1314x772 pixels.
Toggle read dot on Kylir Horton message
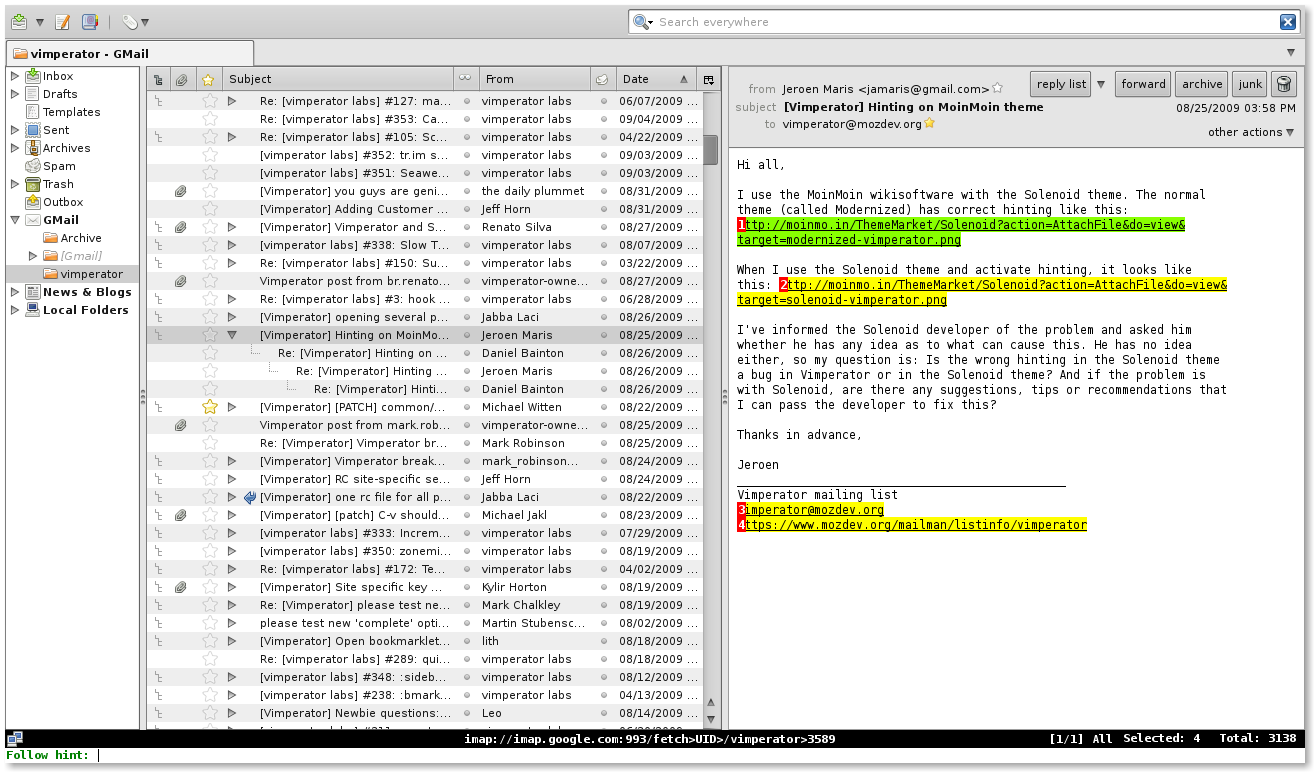pyautogui.click(x=466, y=587)
